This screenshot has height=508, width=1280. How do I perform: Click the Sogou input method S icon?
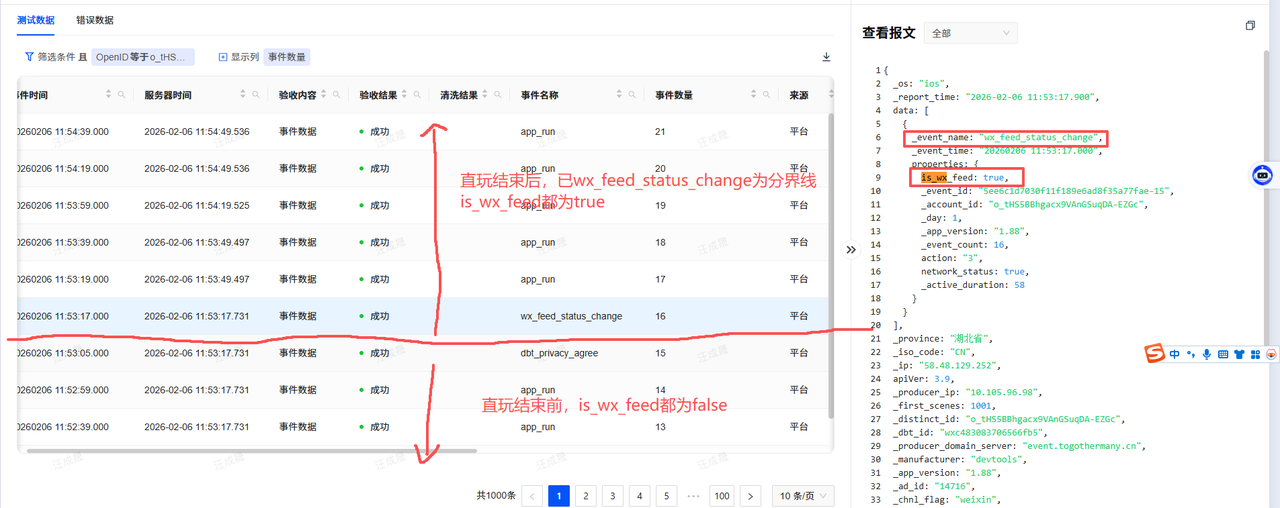(1155, 354)
